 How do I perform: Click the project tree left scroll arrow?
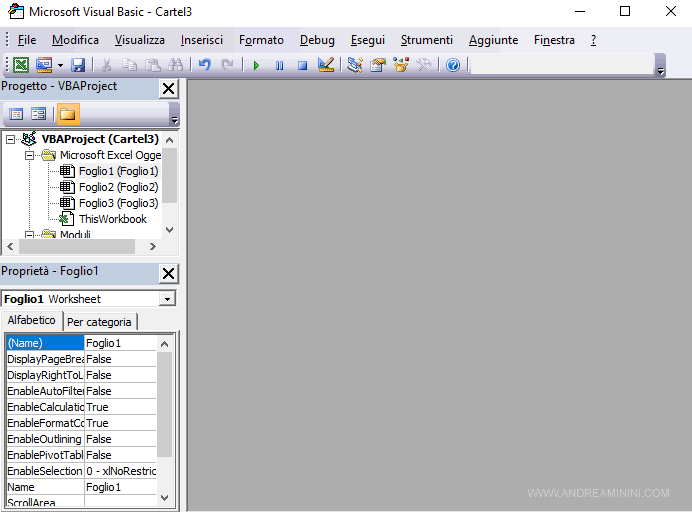(x=11, y=246)
